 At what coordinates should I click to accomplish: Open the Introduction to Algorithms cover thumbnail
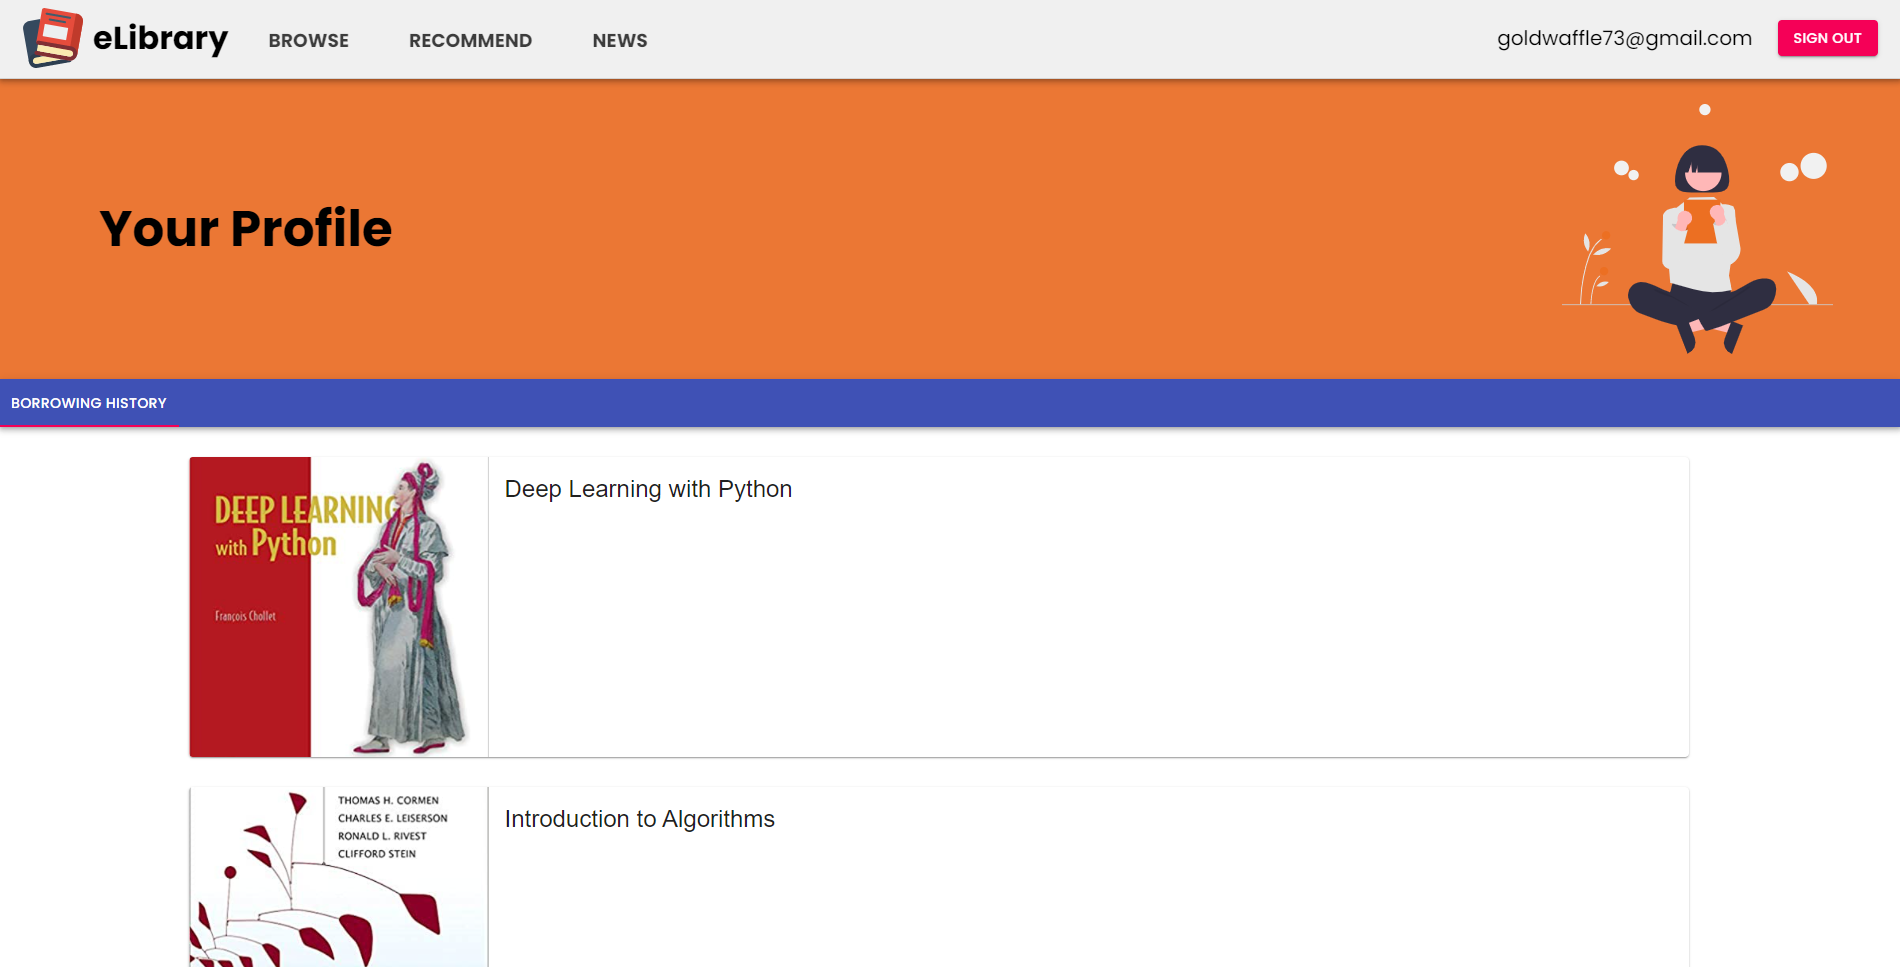tap(339, 877)
